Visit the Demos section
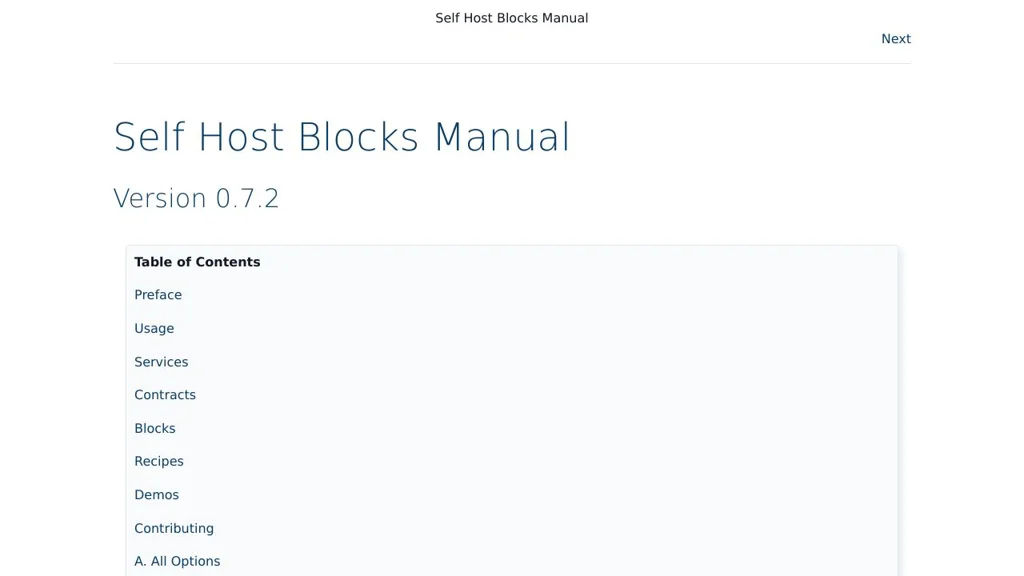This screenshot has width=1024, height=576. click(x=156, y=495)
